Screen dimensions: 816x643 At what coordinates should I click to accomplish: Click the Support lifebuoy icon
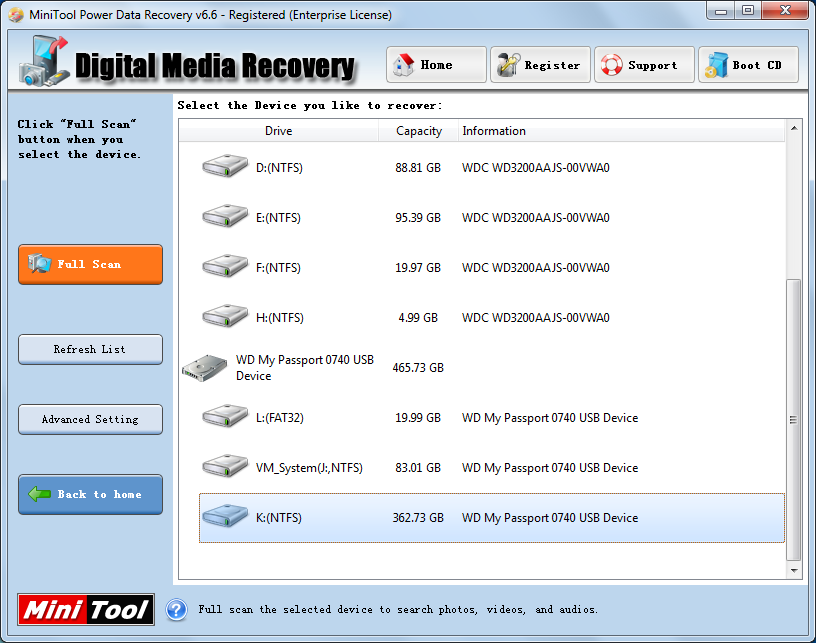click(611, 65)
